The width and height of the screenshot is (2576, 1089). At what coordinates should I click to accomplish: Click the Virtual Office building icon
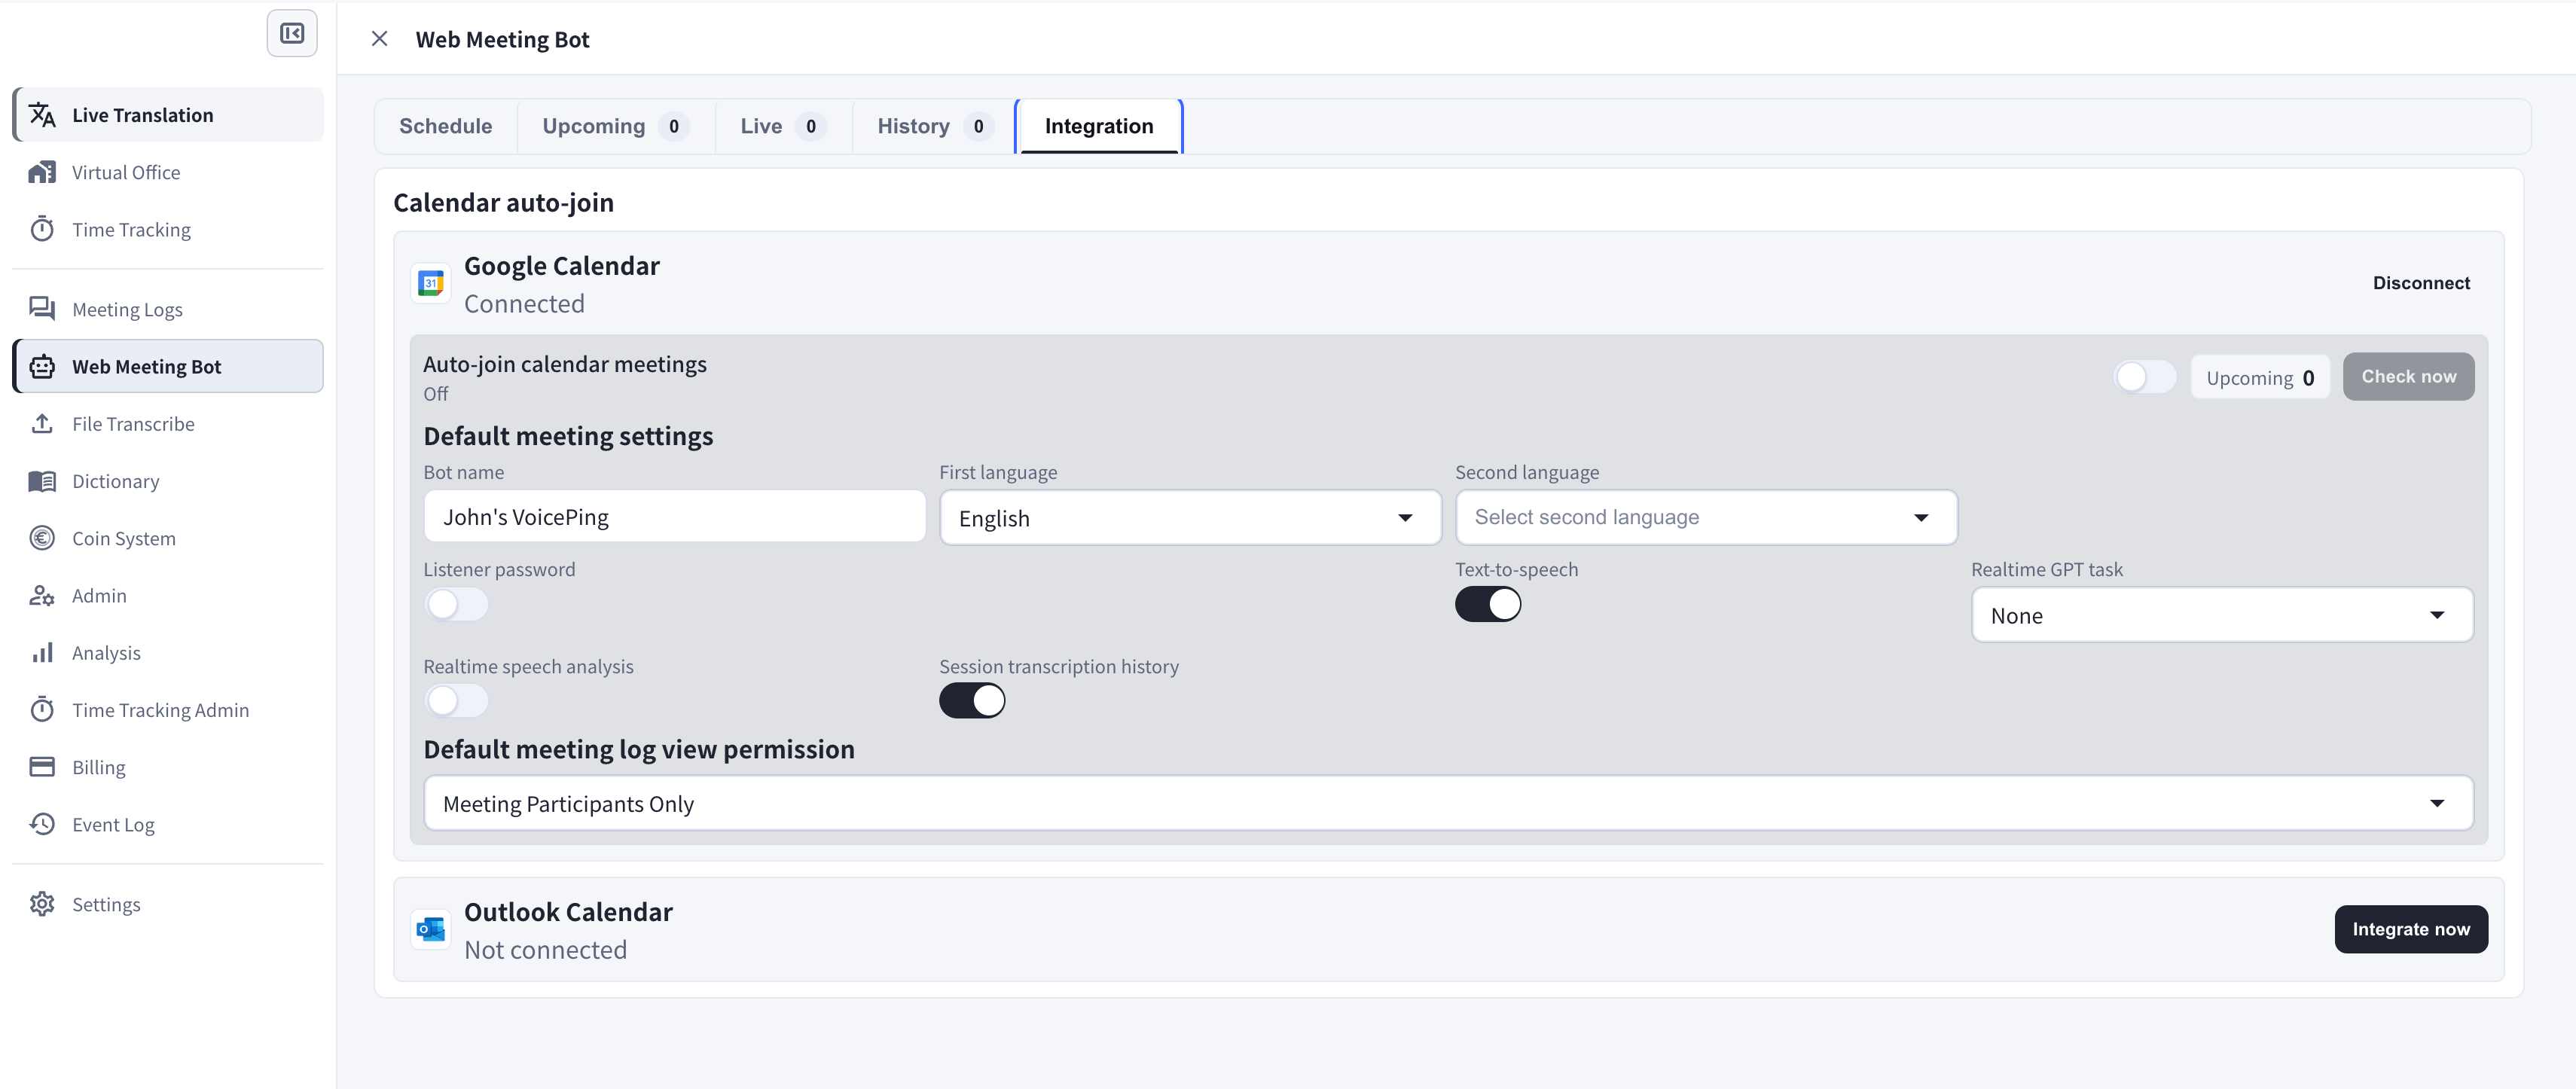tap(42, 172)
